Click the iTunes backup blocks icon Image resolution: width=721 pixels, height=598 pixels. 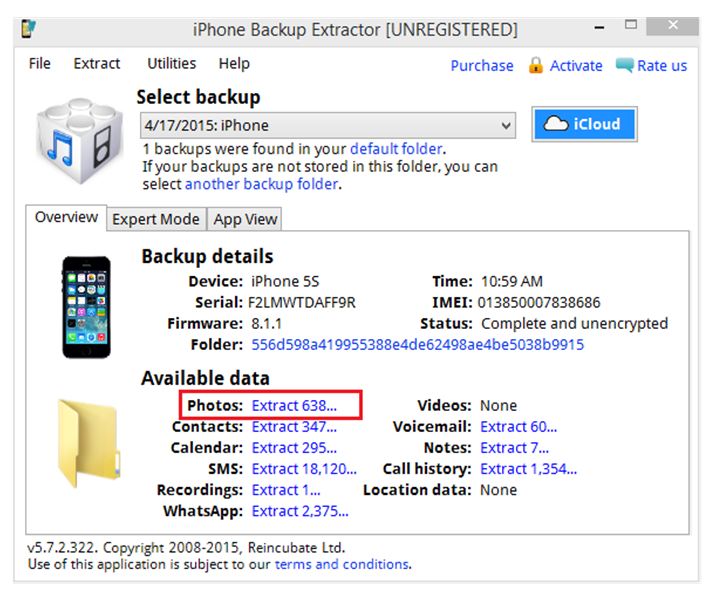[x=79, y=140]
